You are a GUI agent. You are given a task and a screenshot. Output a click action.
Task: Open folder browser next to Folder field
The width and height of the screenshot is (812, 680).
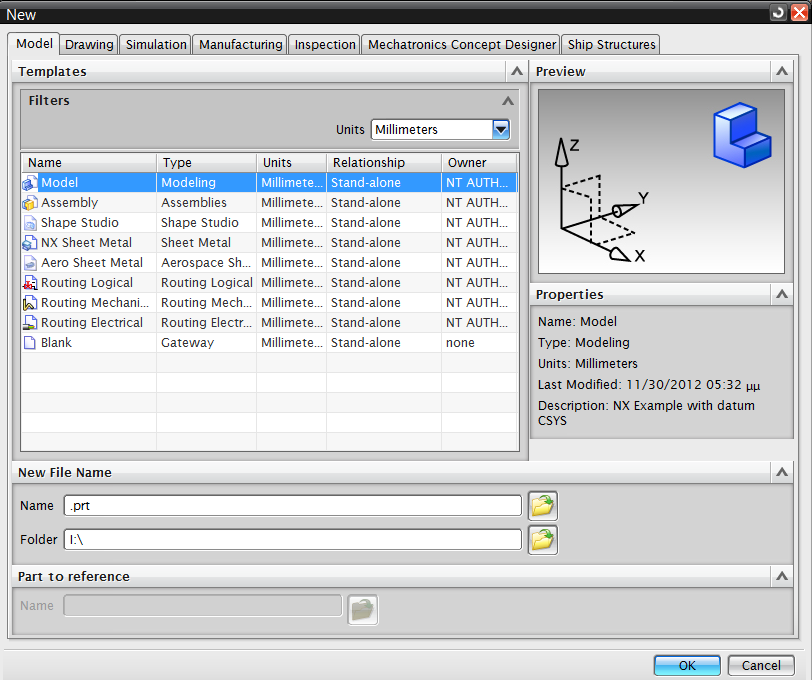click(543, 540)
